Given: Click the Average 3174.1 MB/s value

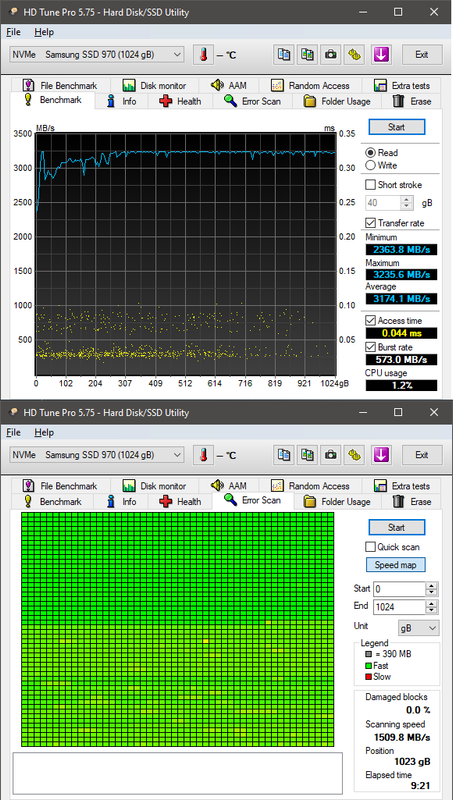Looking at the screenshot, I should pyautogui.click(x=401, y=298).
